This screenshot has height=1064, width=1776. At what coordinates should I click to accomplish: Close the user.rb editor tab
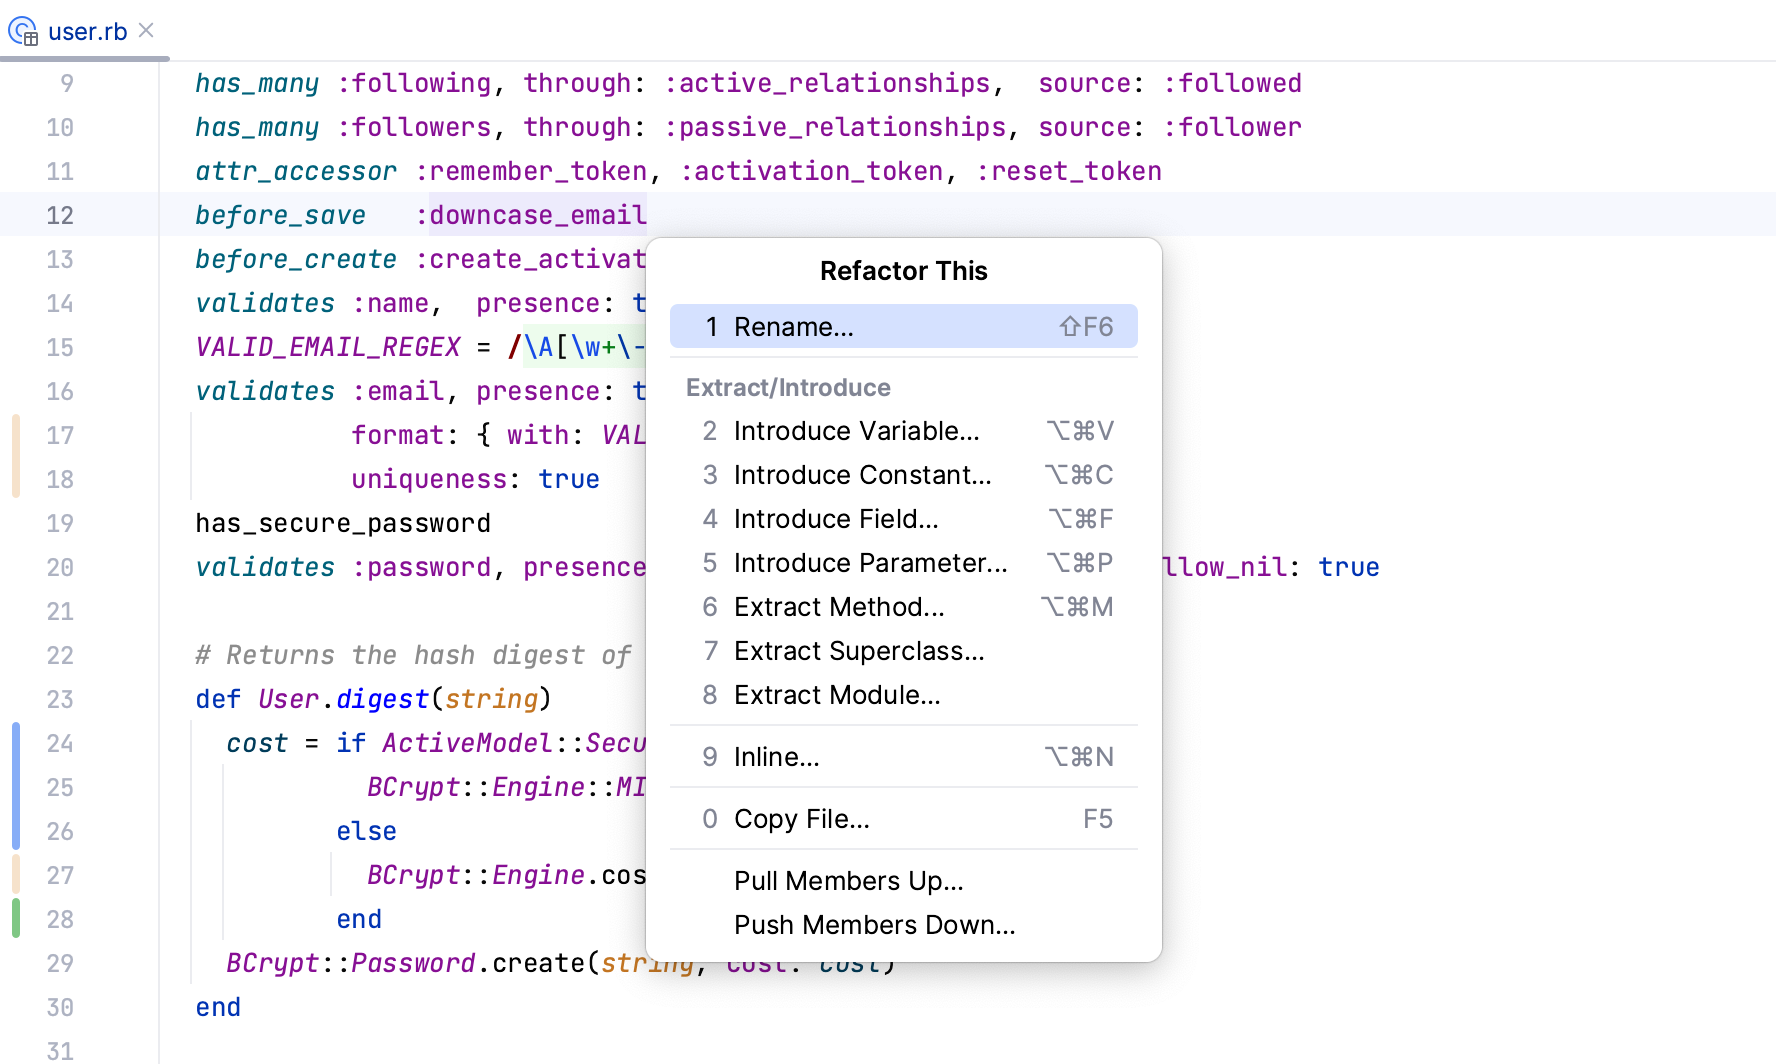click(x=145, y=30)
